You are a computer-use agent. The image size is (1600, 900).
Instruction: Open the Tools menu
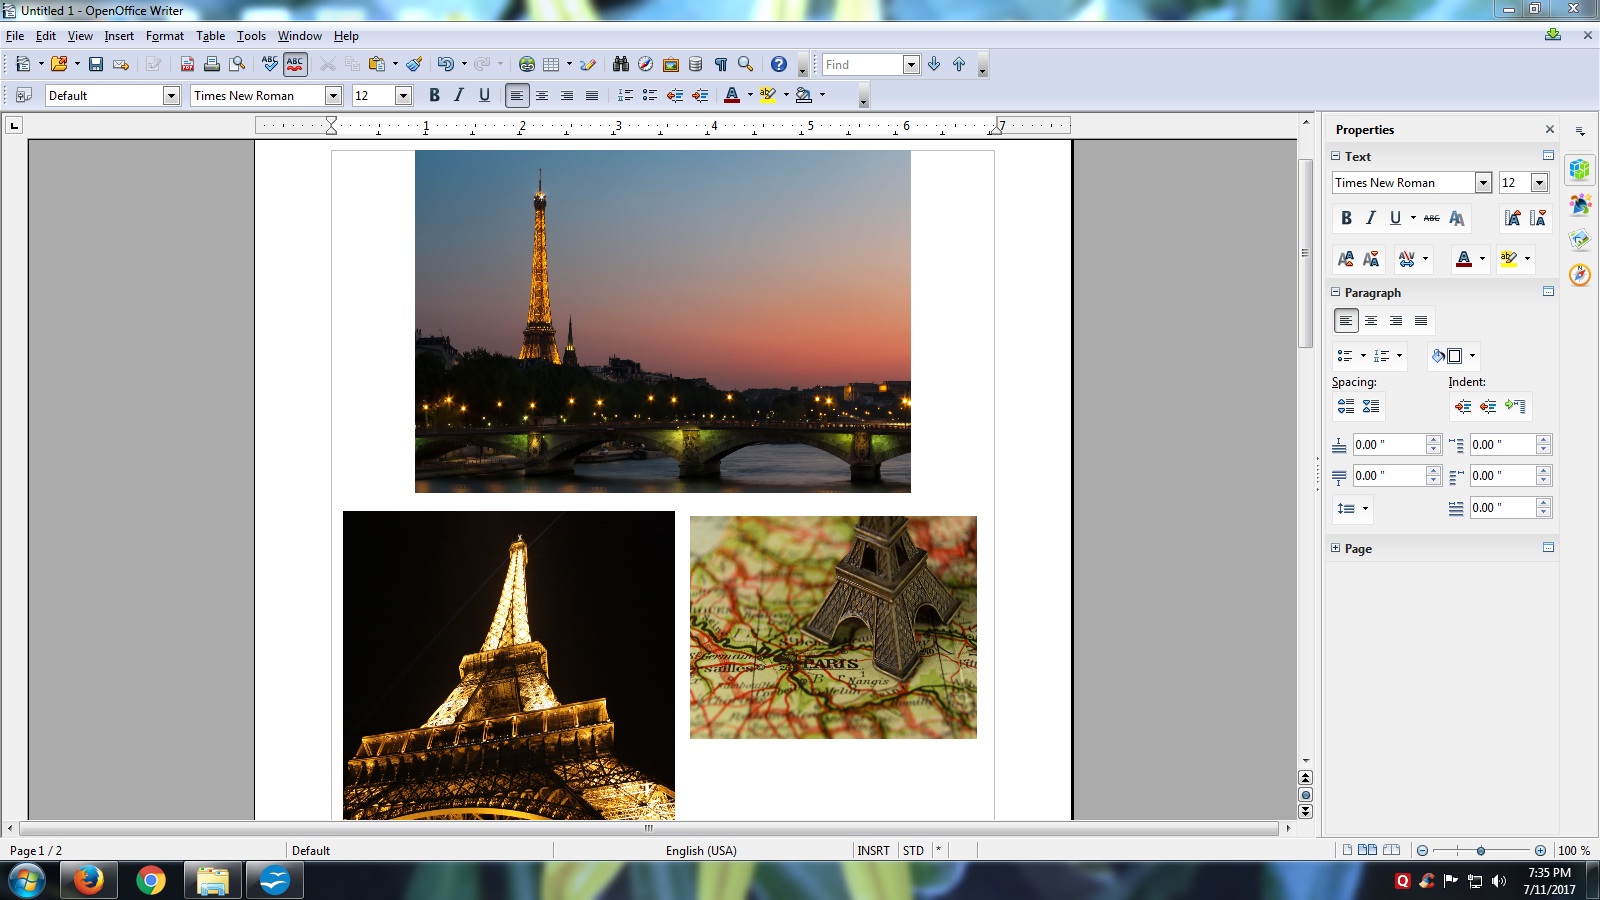point(251,36)
